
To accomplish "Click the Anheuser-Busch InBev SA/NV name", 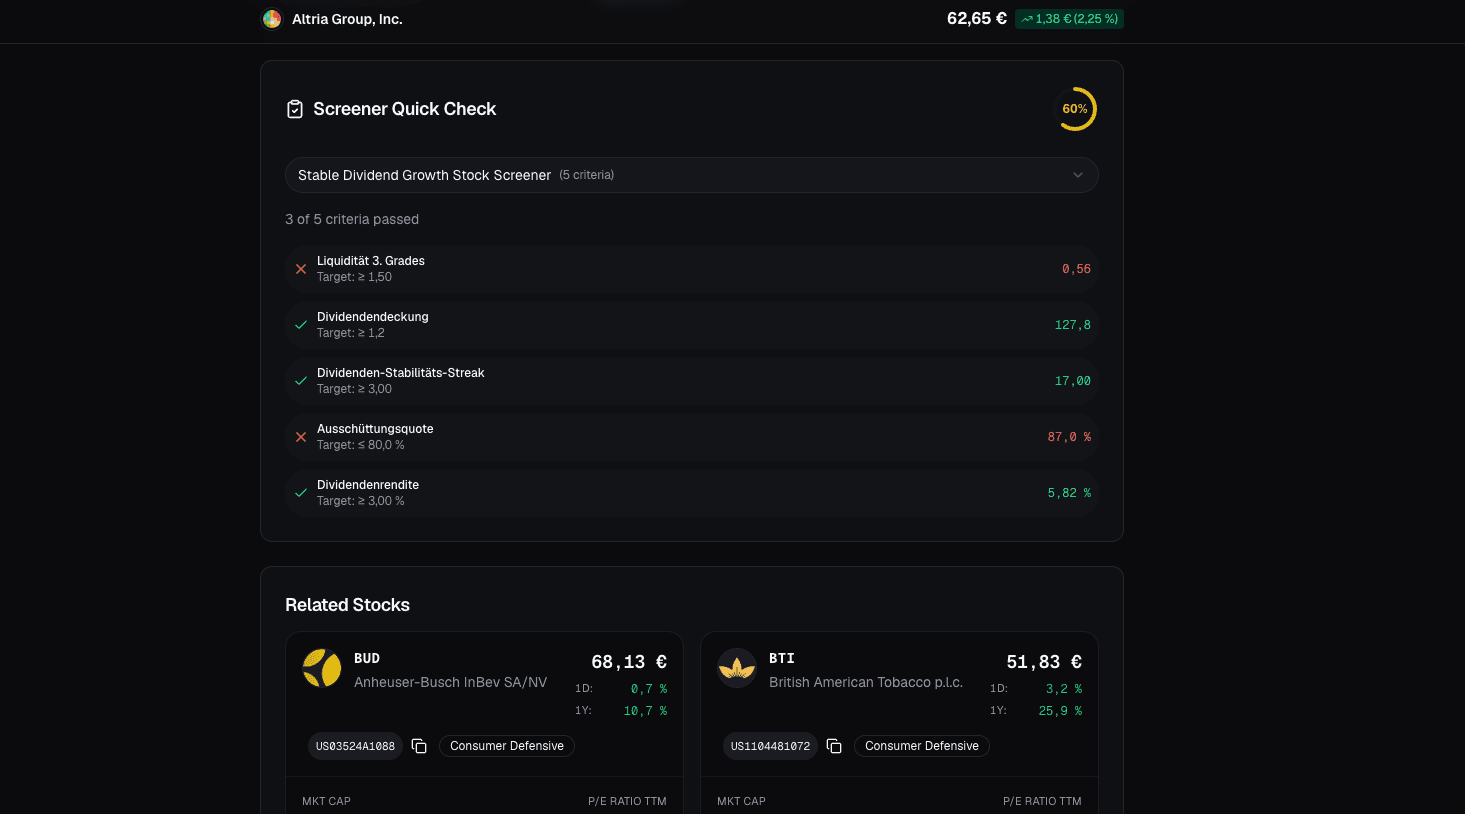I will [451, 682].
